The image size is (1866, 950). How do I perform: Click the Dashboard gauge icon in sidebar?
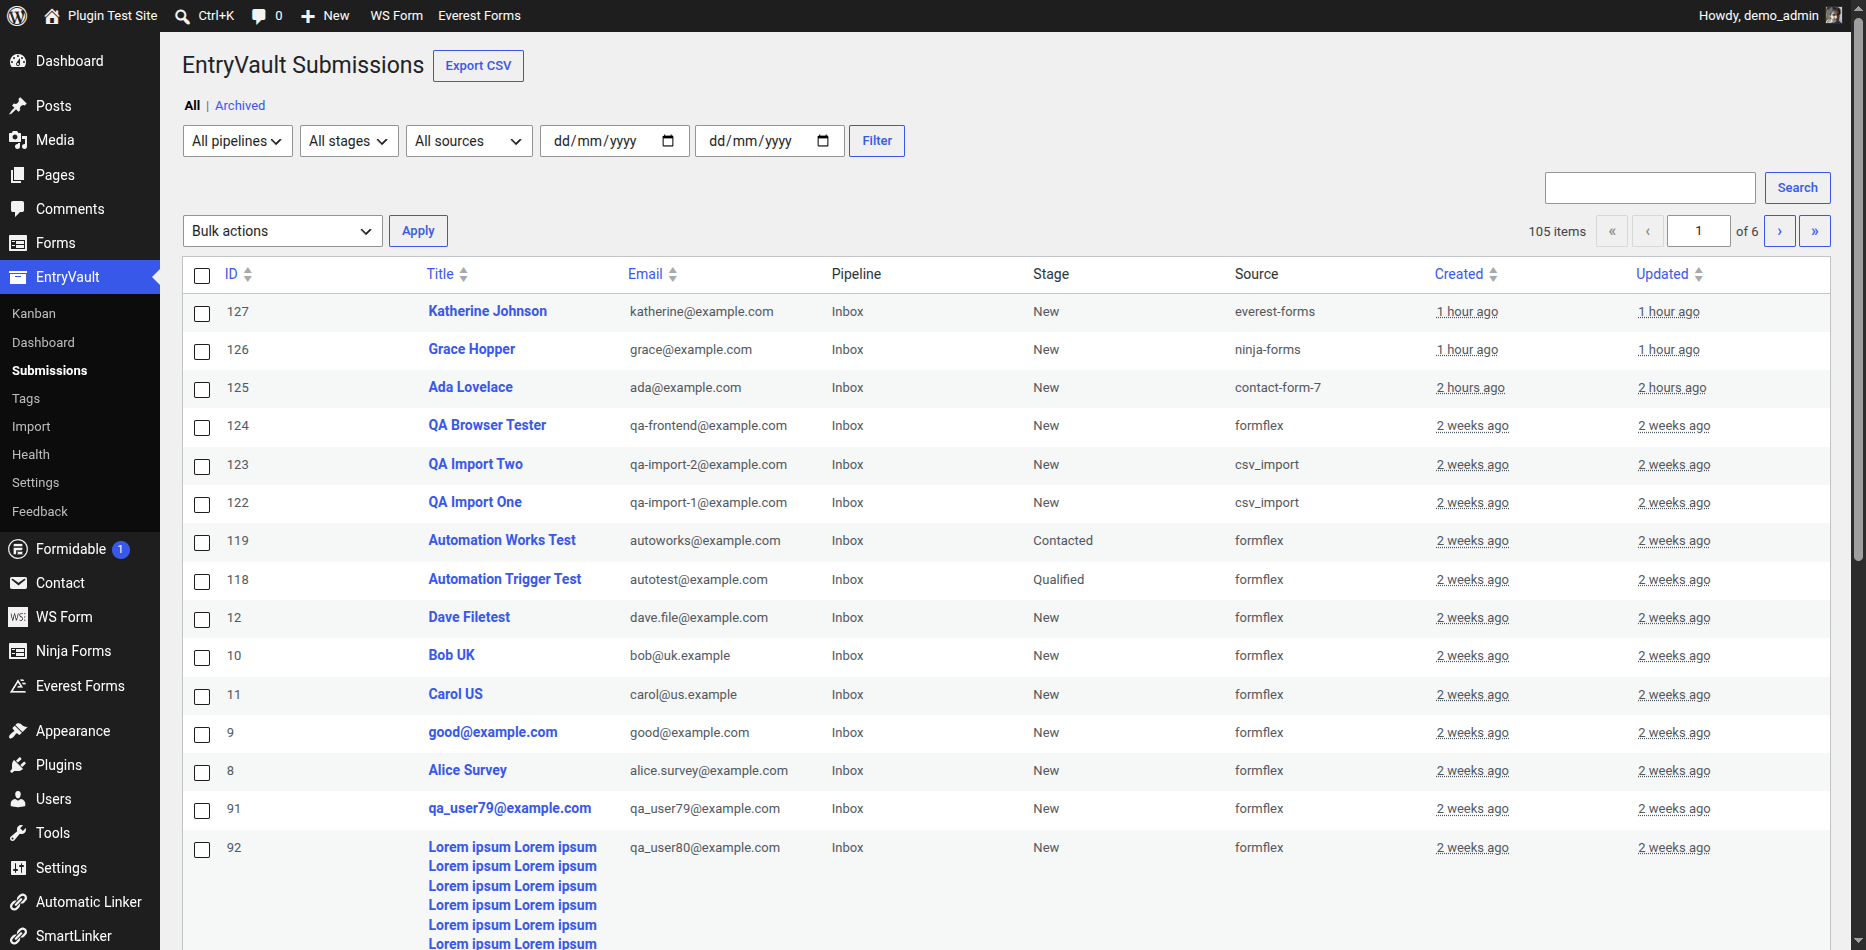[x=18, y=61]
